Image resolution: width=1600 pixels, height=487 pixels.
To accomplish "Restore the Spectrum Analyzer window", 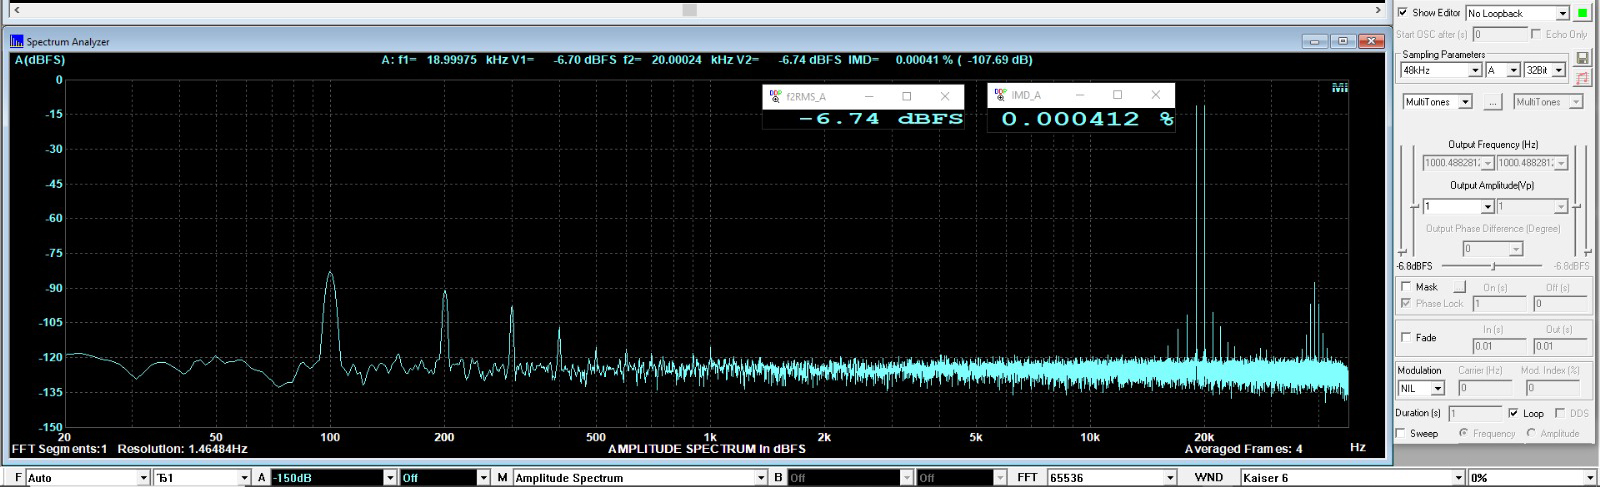I will (x=1343, y=42).
